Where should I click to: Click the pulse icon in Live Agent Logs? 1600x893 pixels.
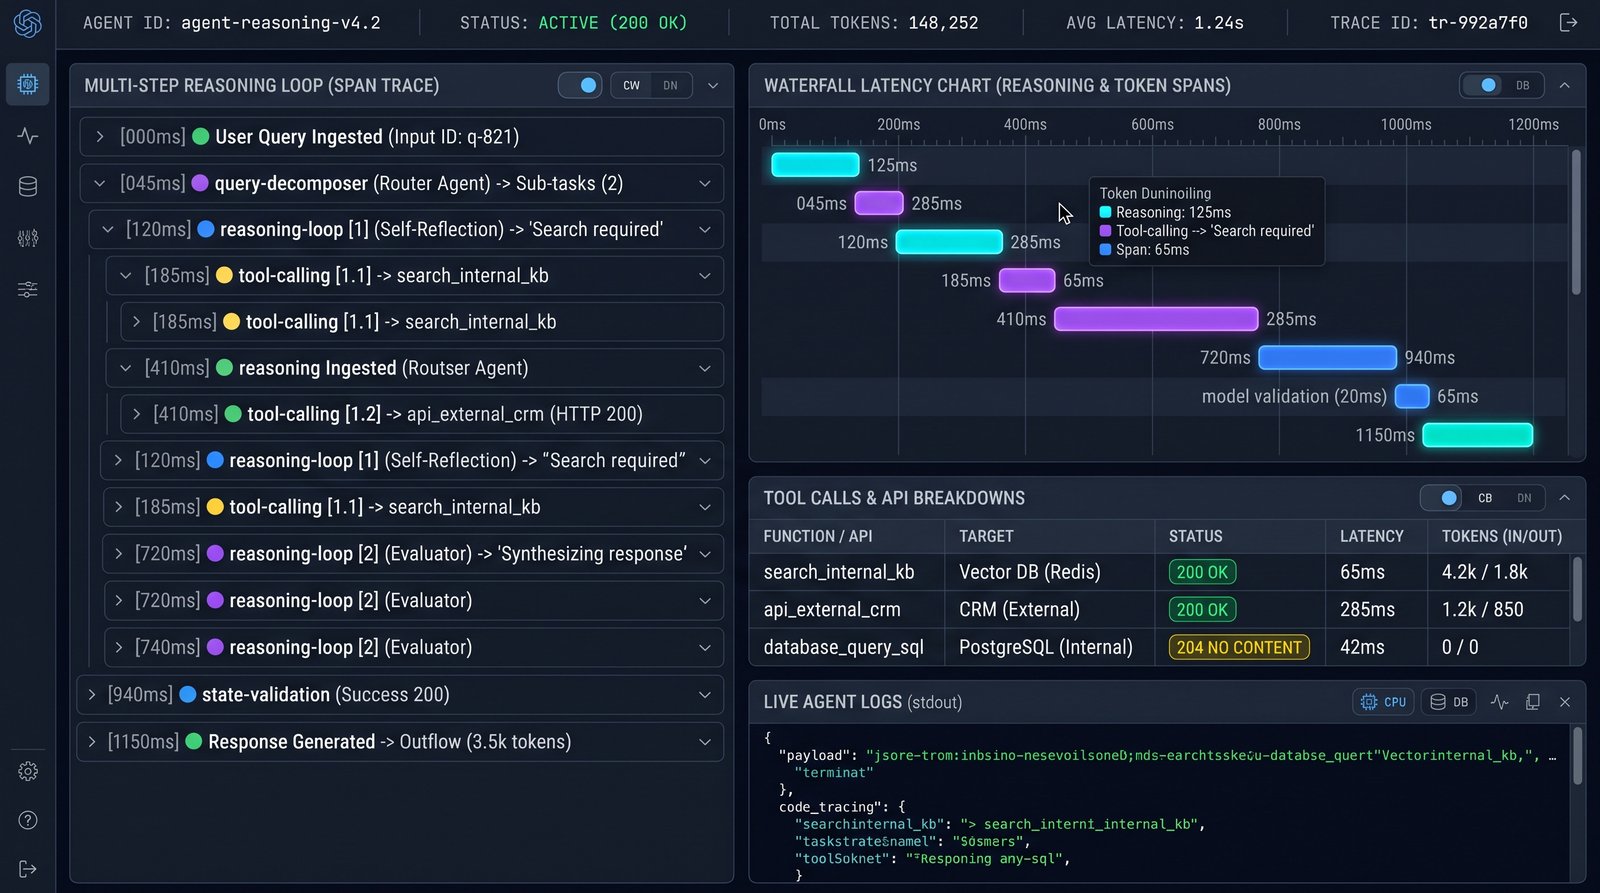click(1499, 702)
